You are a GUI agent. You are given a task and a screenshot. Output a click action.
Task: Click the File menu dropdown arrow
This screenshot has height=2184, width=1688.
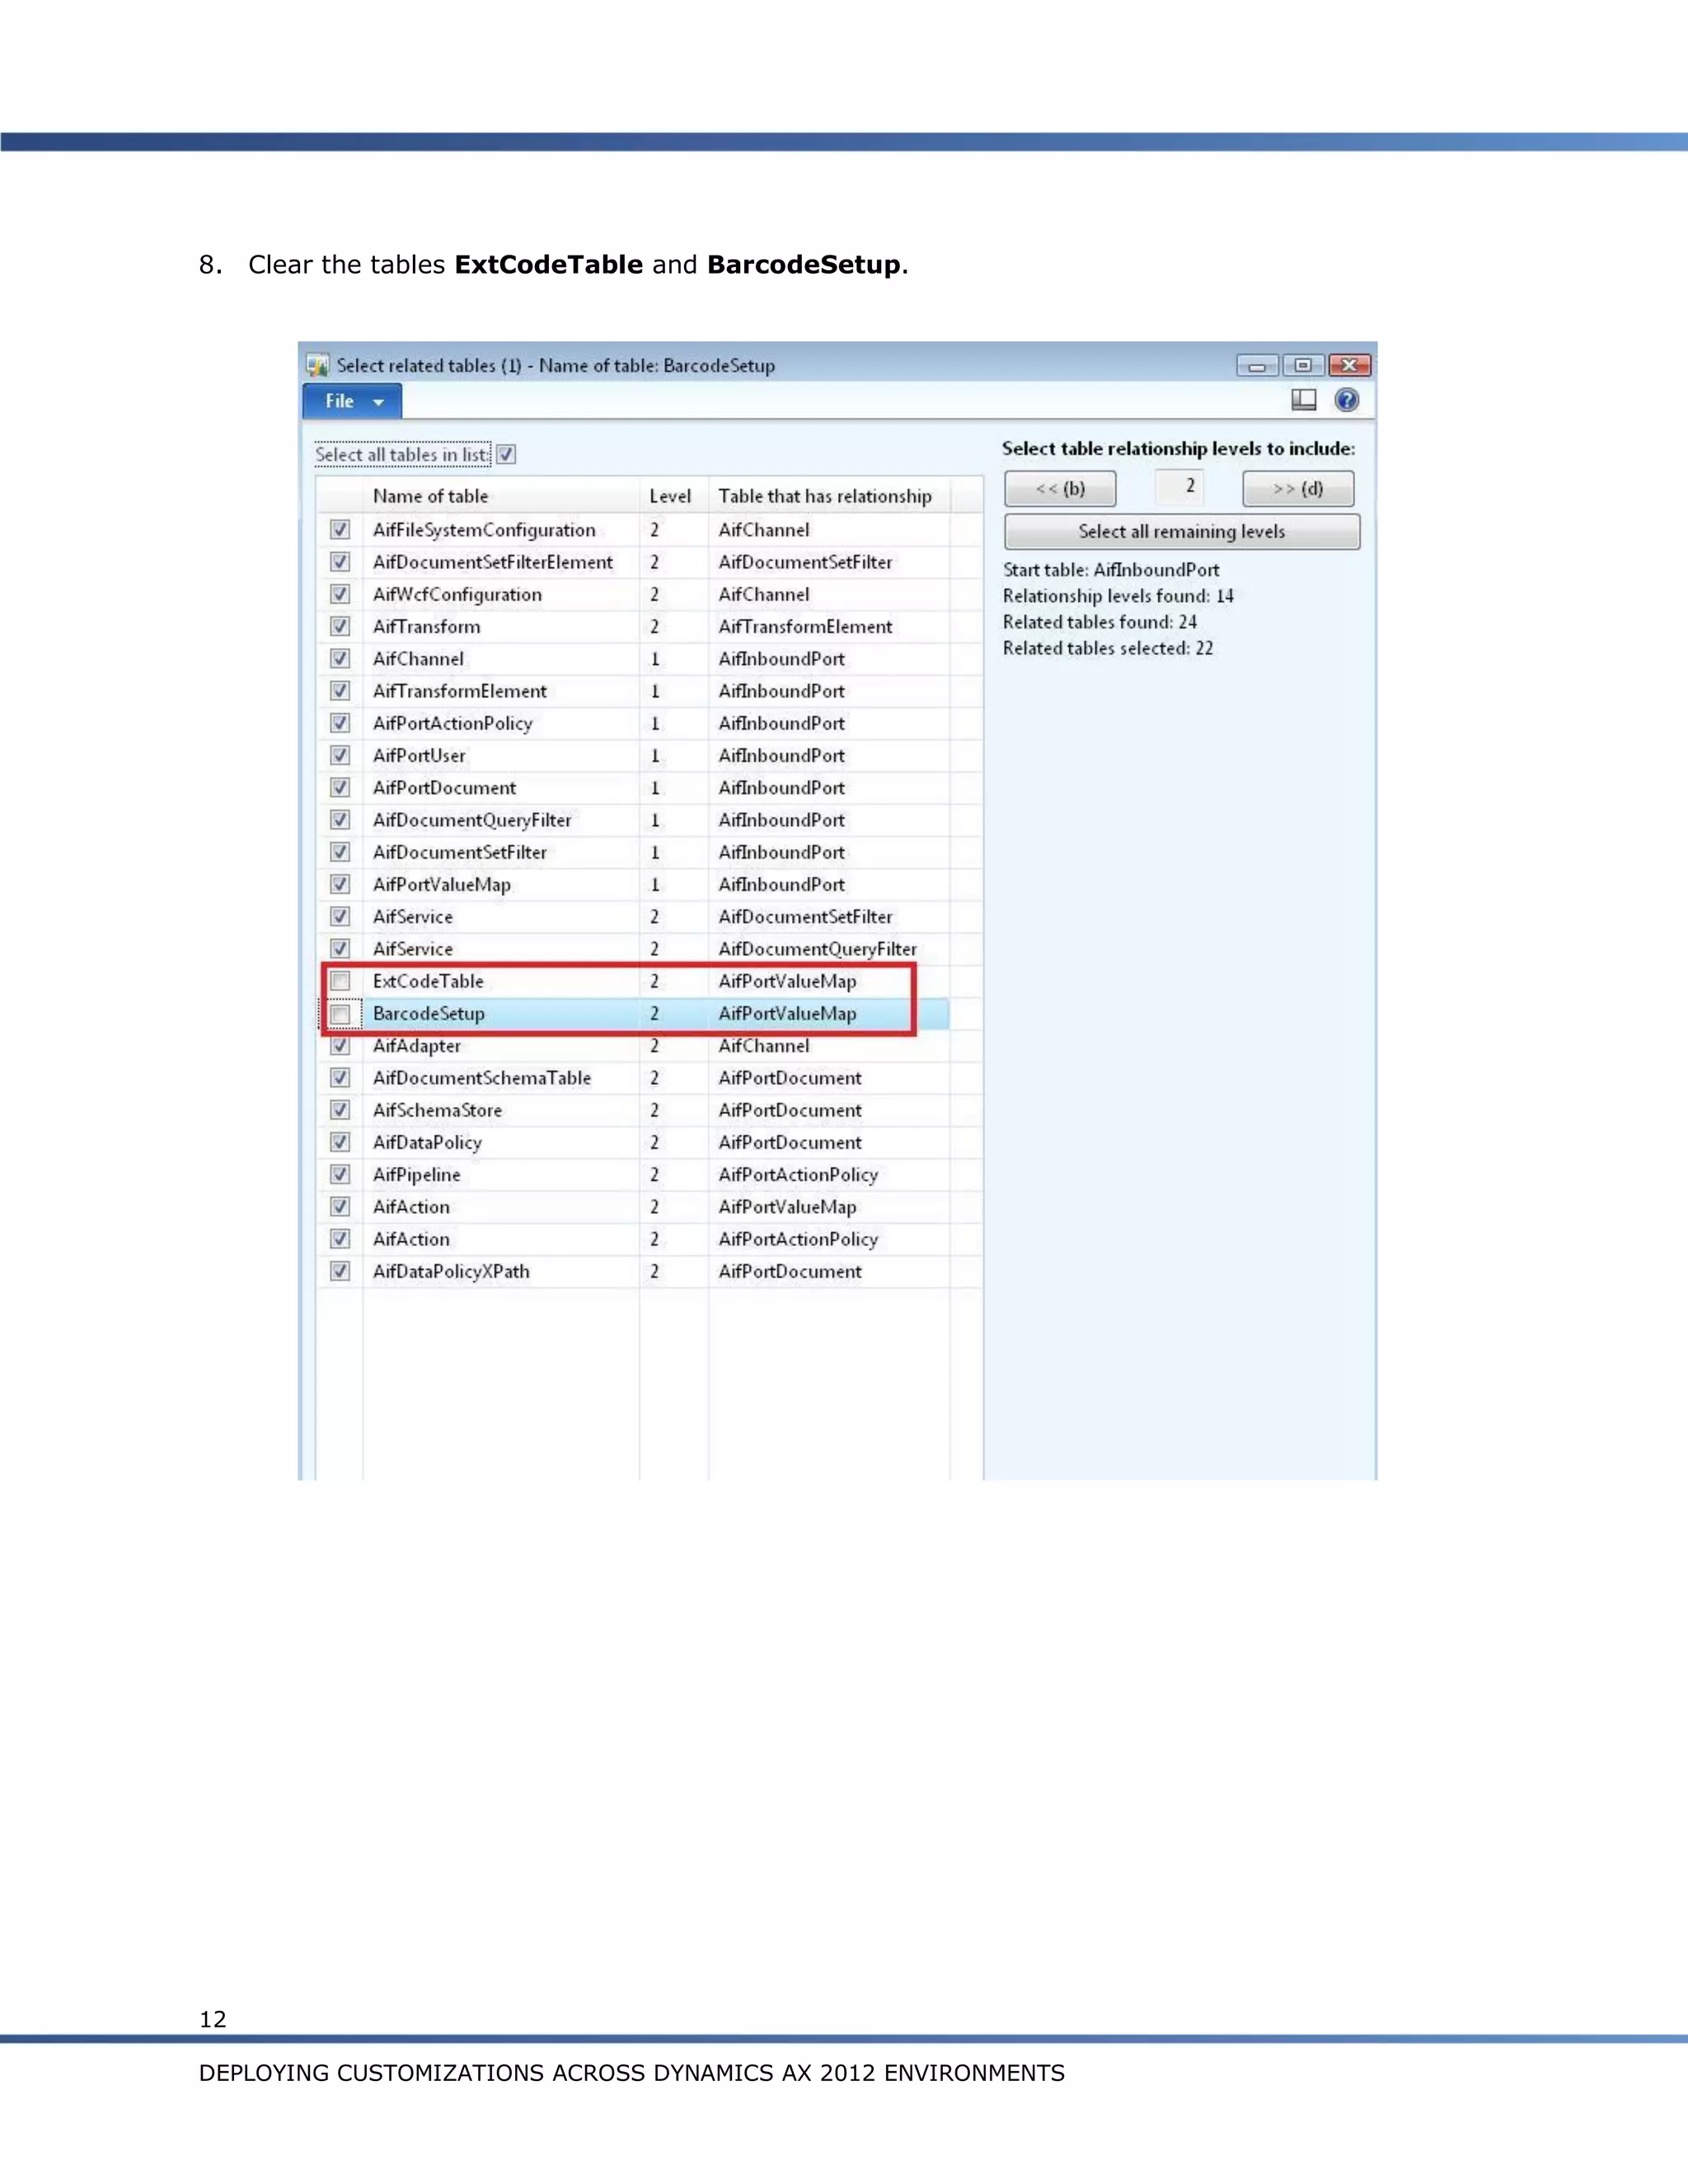tap(379, 402)
